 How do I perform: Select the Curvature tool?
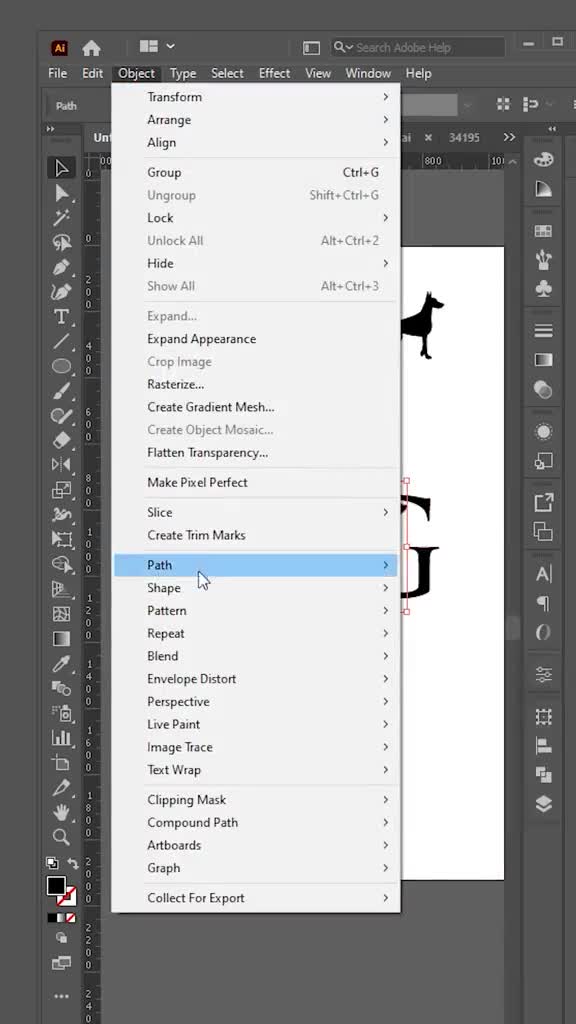click(x=61, y=292)
